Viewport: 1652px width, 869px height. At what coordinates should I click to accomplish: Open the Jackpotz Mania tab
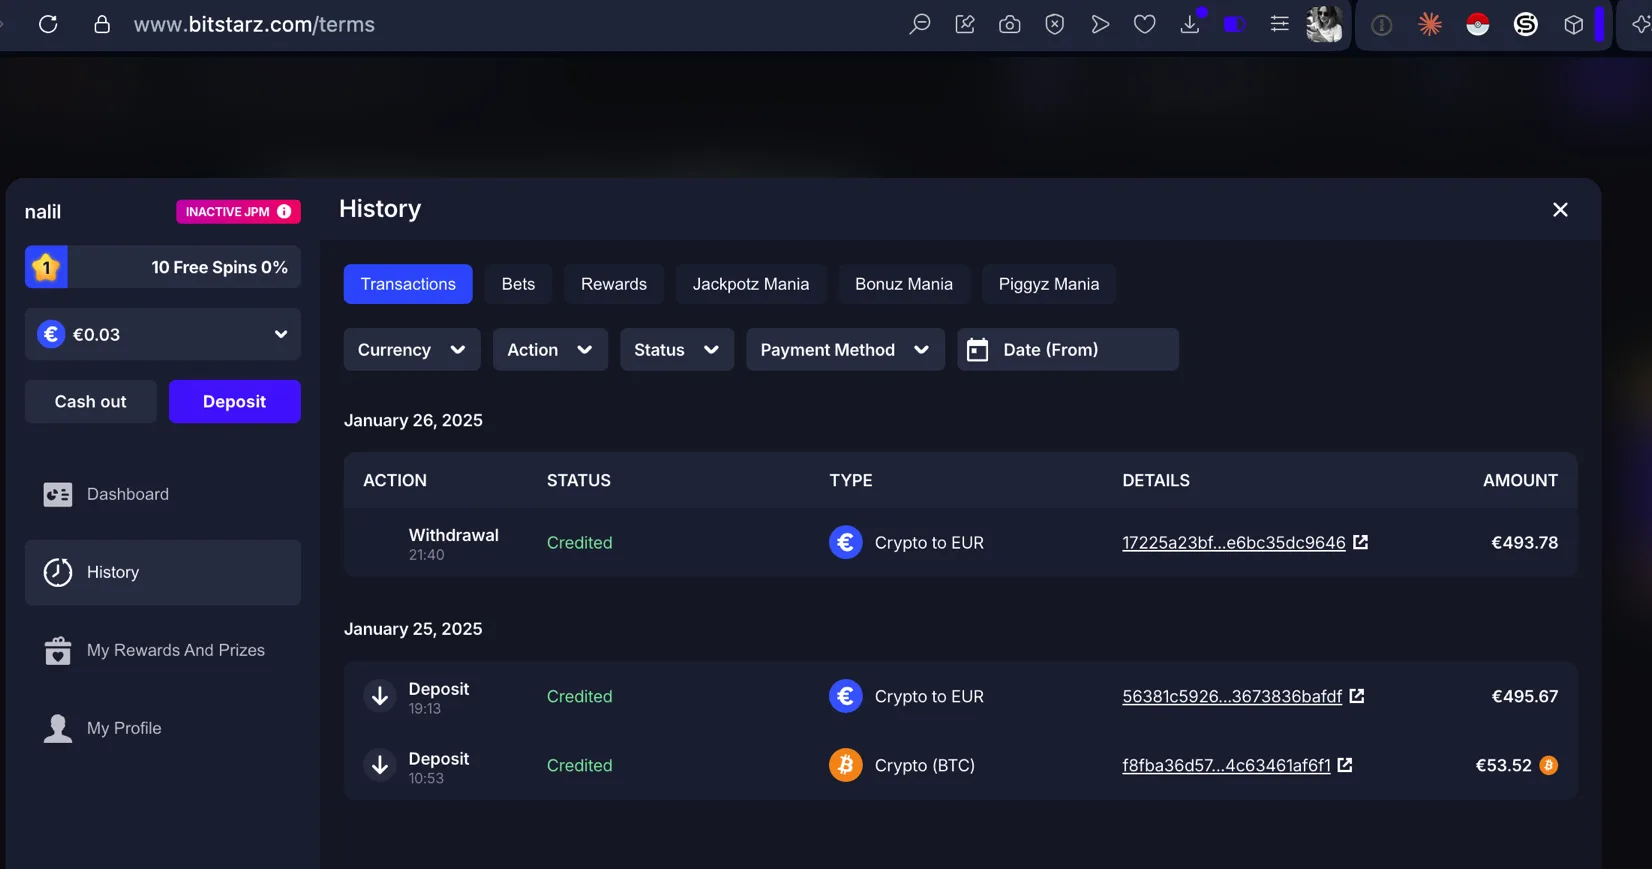point(751,284)
